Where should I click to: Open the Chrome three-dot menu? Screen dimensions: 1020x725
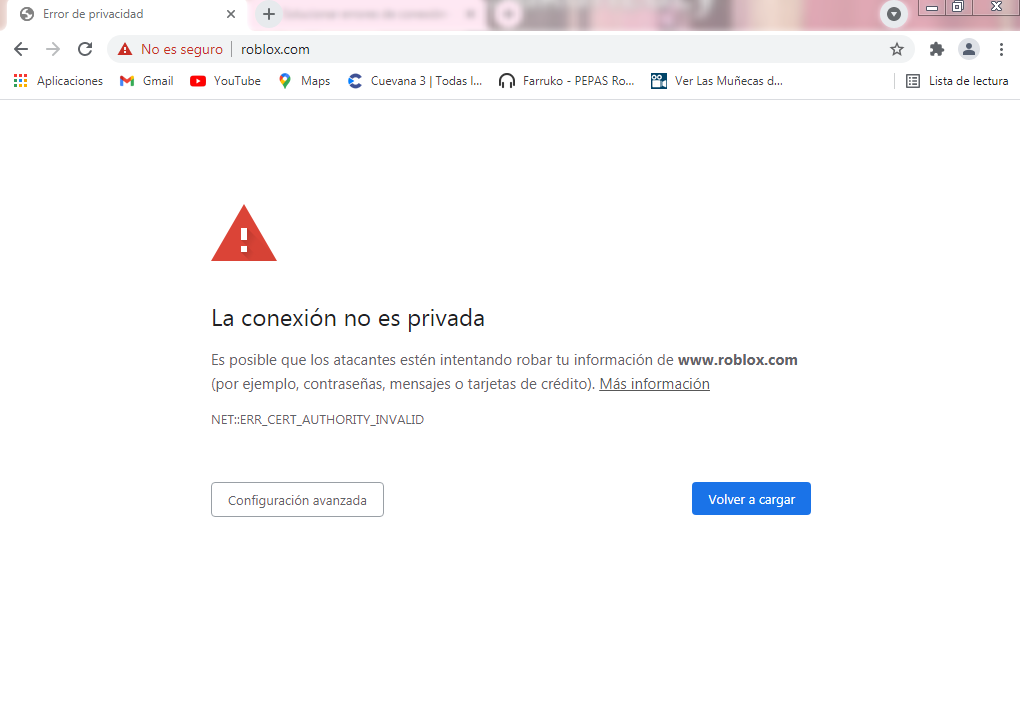[x=1001, y=49]
